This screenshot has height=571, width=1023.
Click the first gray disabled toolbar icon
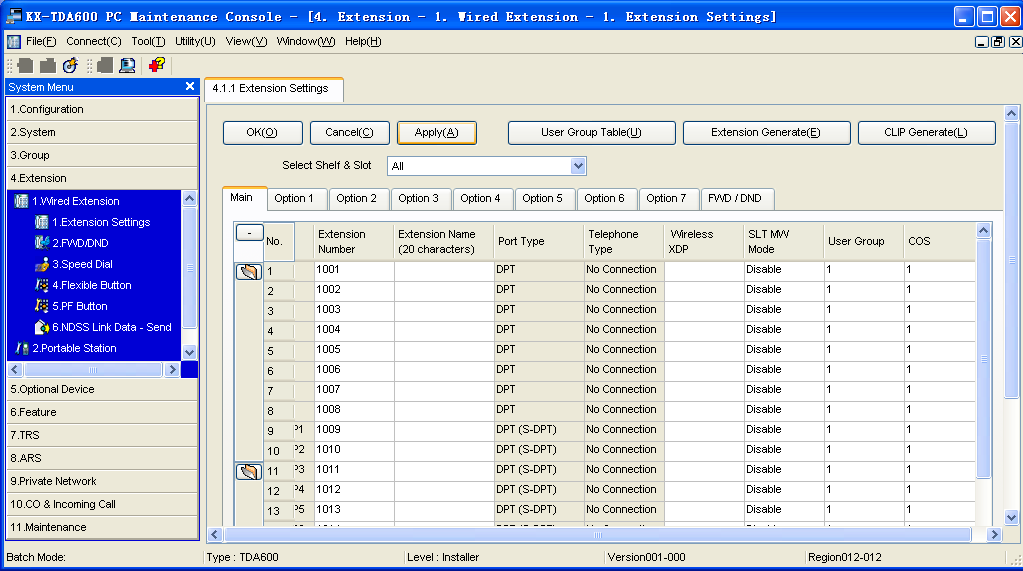click(25, 65)
